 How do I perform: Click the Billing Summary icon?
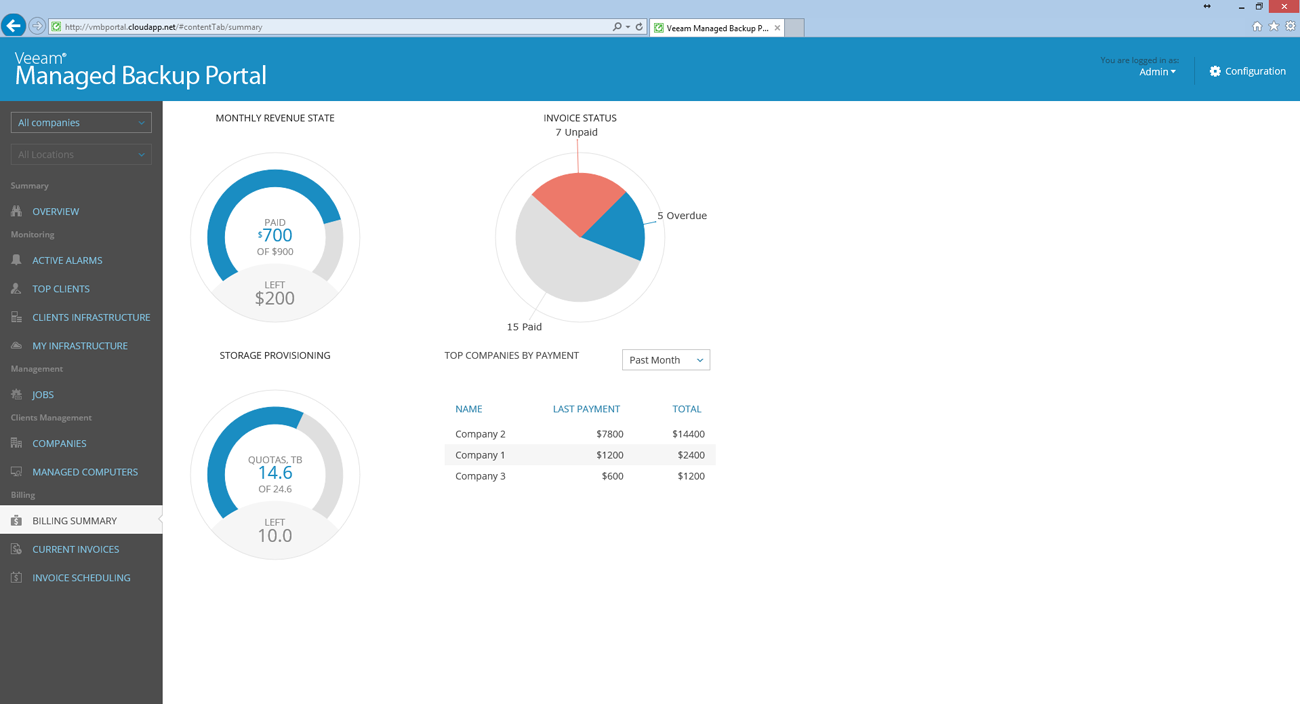16,520
